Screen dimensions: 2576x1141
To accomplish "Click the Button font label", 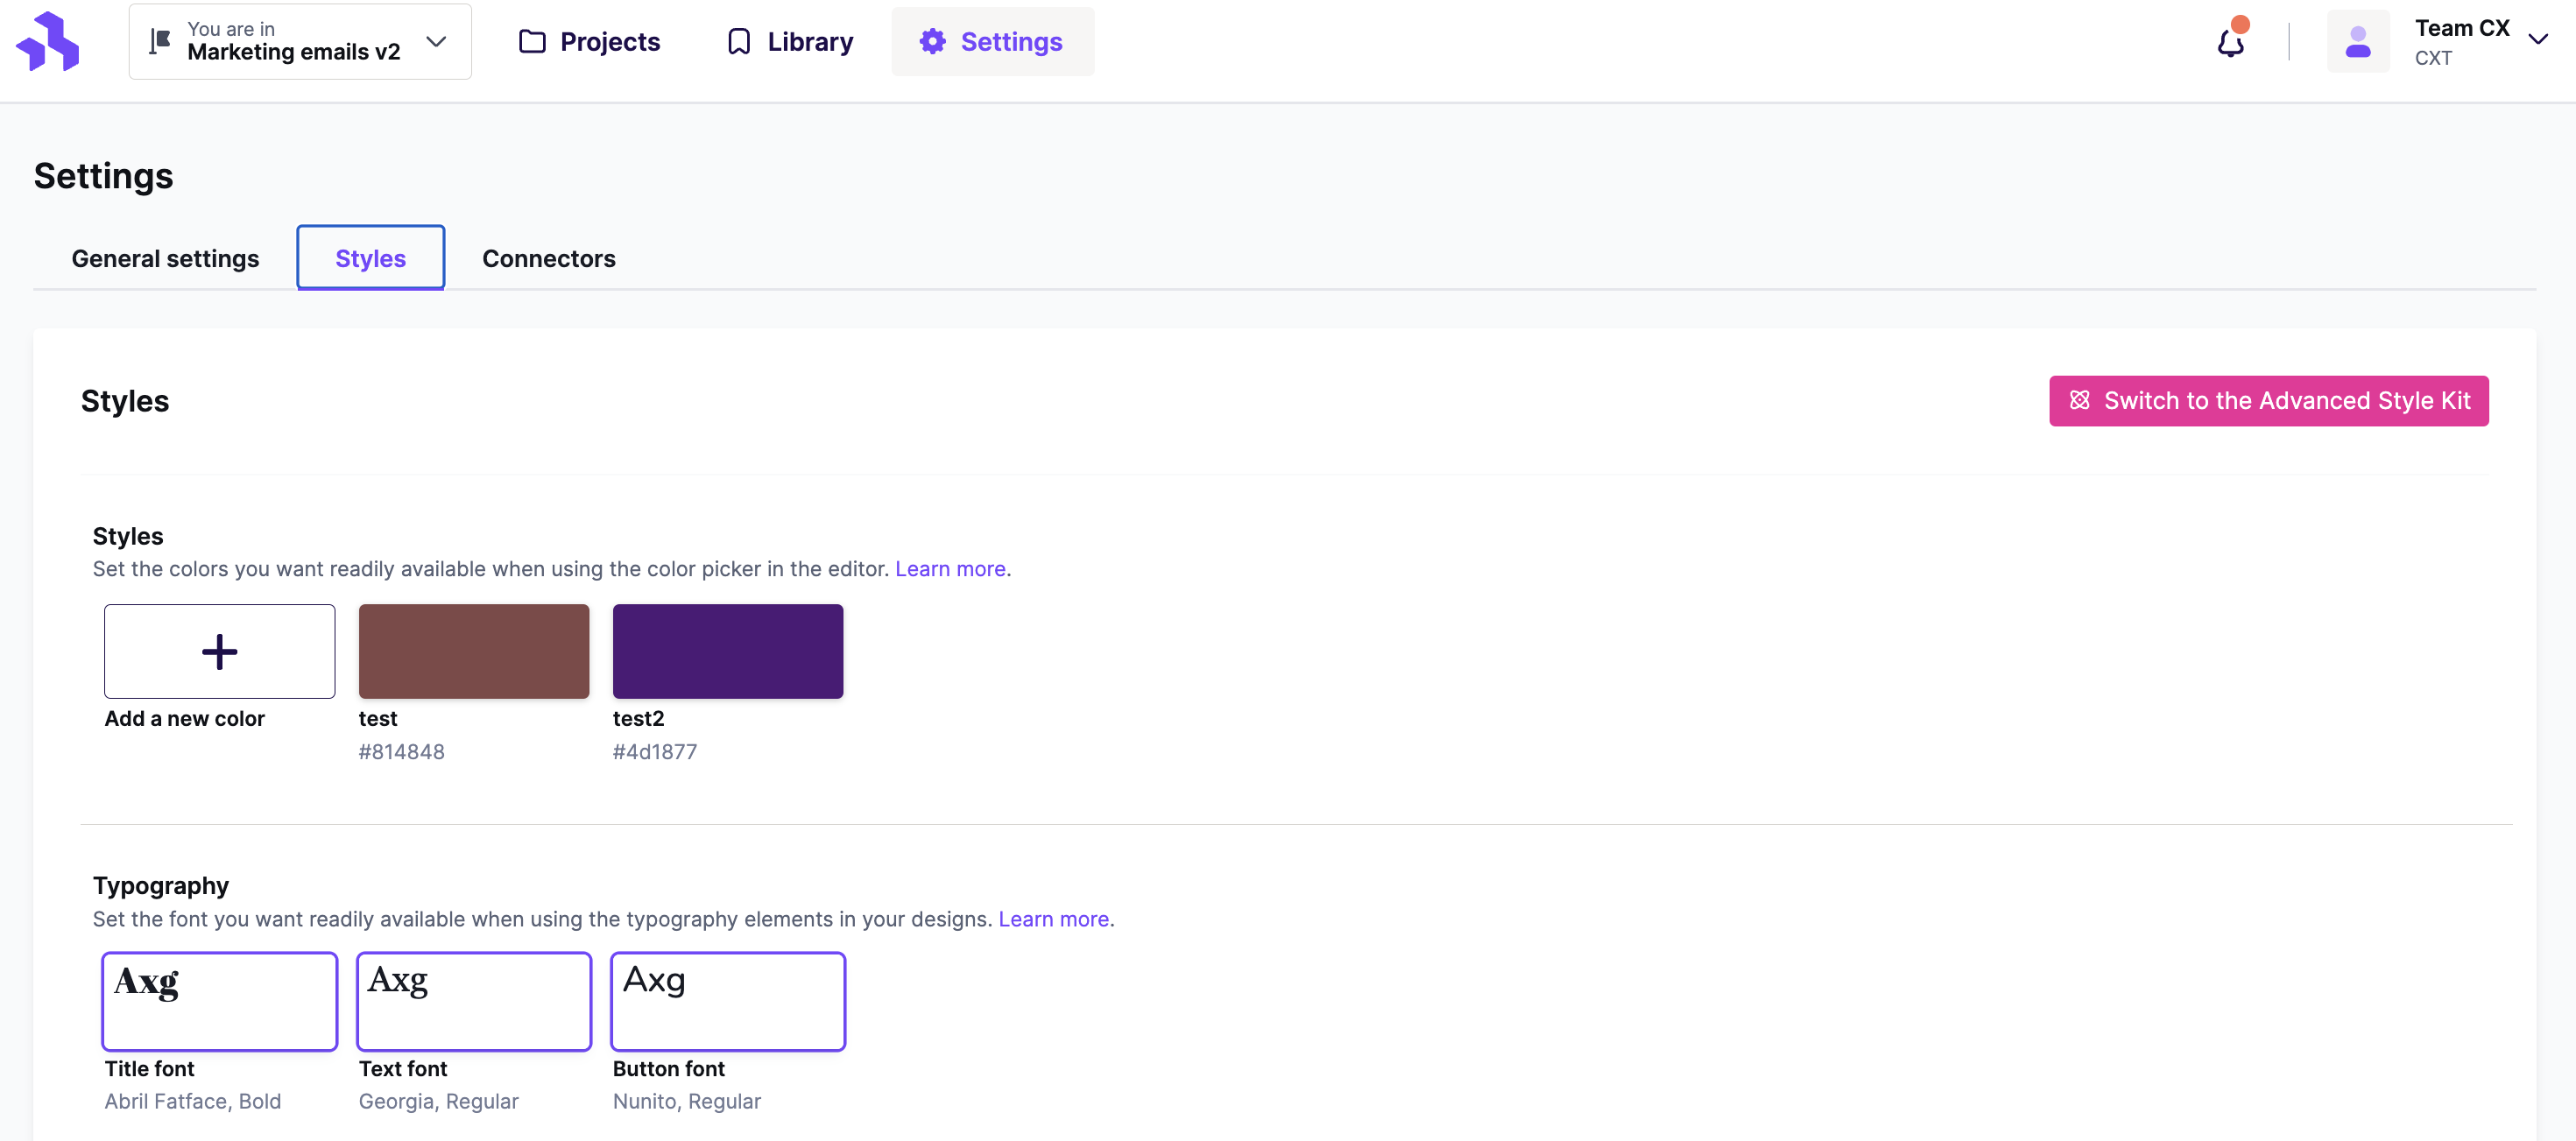I will pos(669,1068).
